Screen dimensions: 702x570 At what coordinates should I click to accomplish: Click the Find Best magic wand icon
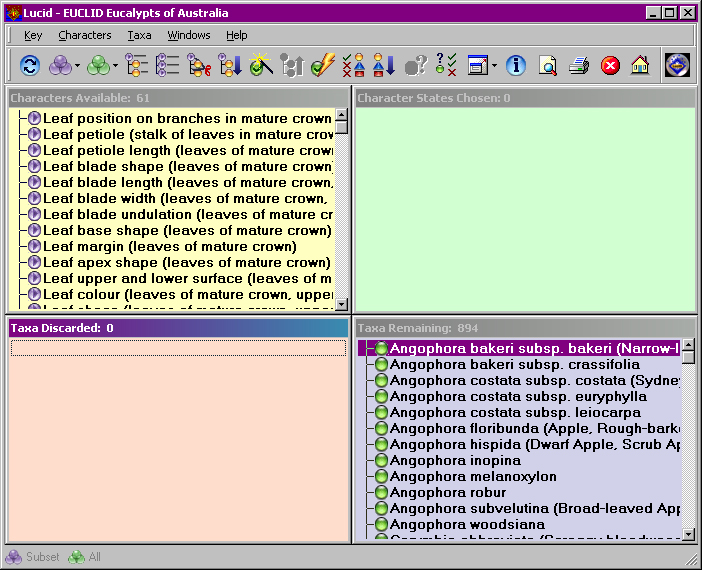(261, 65)
